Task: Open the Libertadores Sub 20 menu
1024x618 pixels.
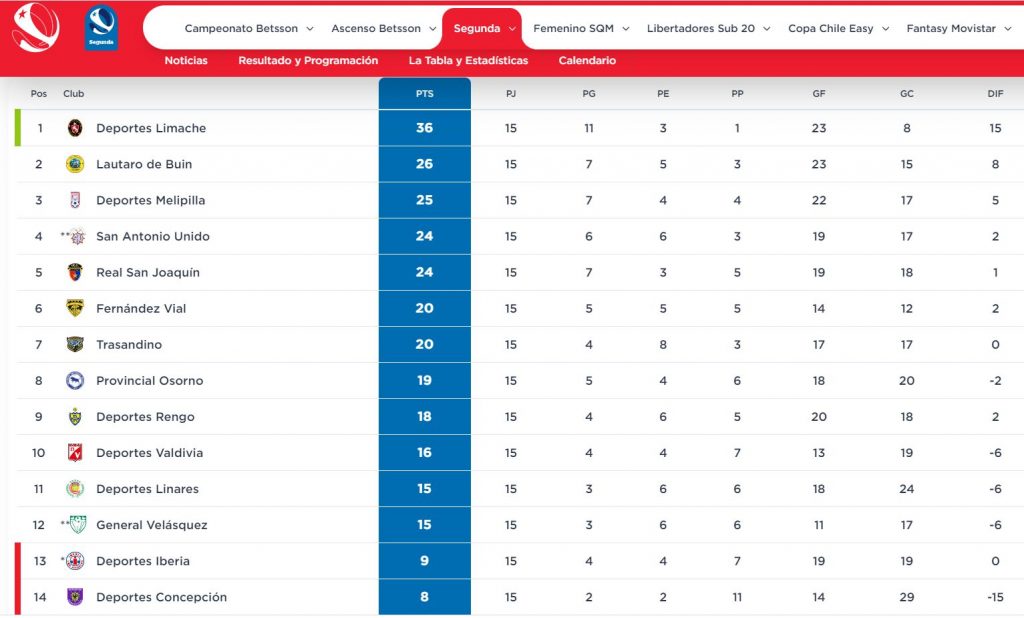Action: point(701,29)
